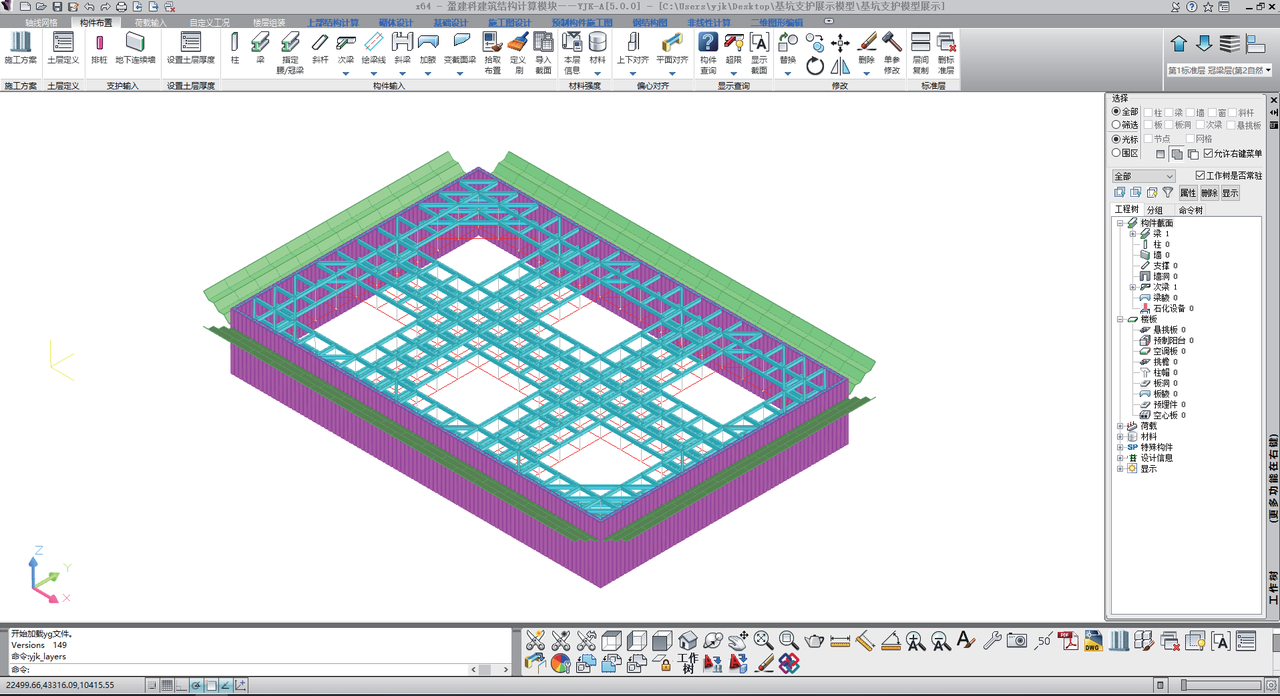Click the 显示 button in work tree panel

(x=1230, y=193)
